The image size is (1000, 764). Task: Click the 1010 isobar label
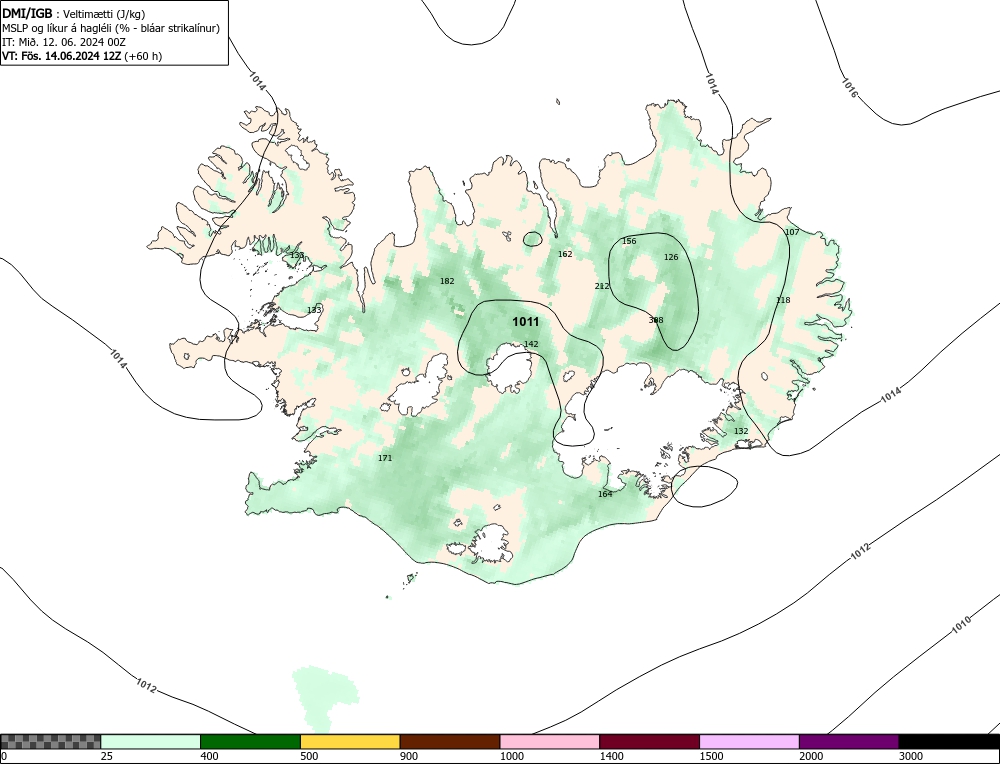[x=962, y=624]
